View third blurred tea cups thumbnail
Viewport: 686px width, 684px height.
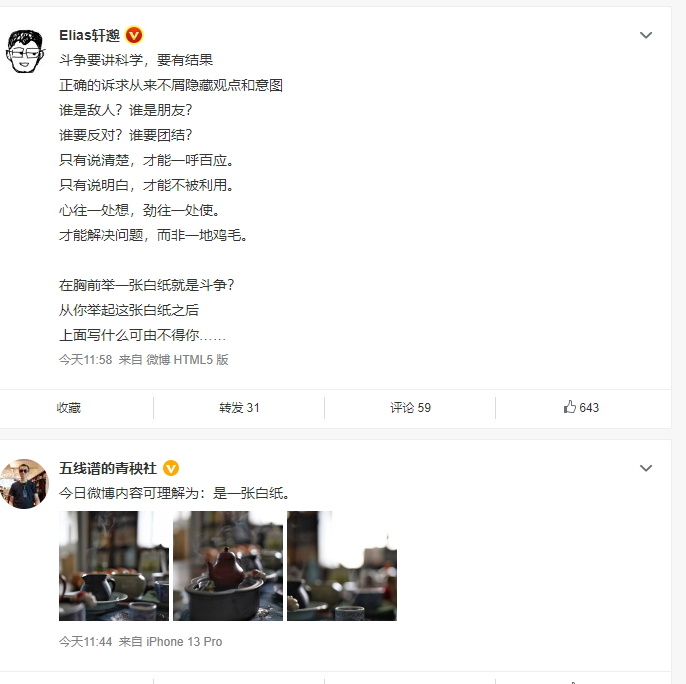tap(342, 566)
